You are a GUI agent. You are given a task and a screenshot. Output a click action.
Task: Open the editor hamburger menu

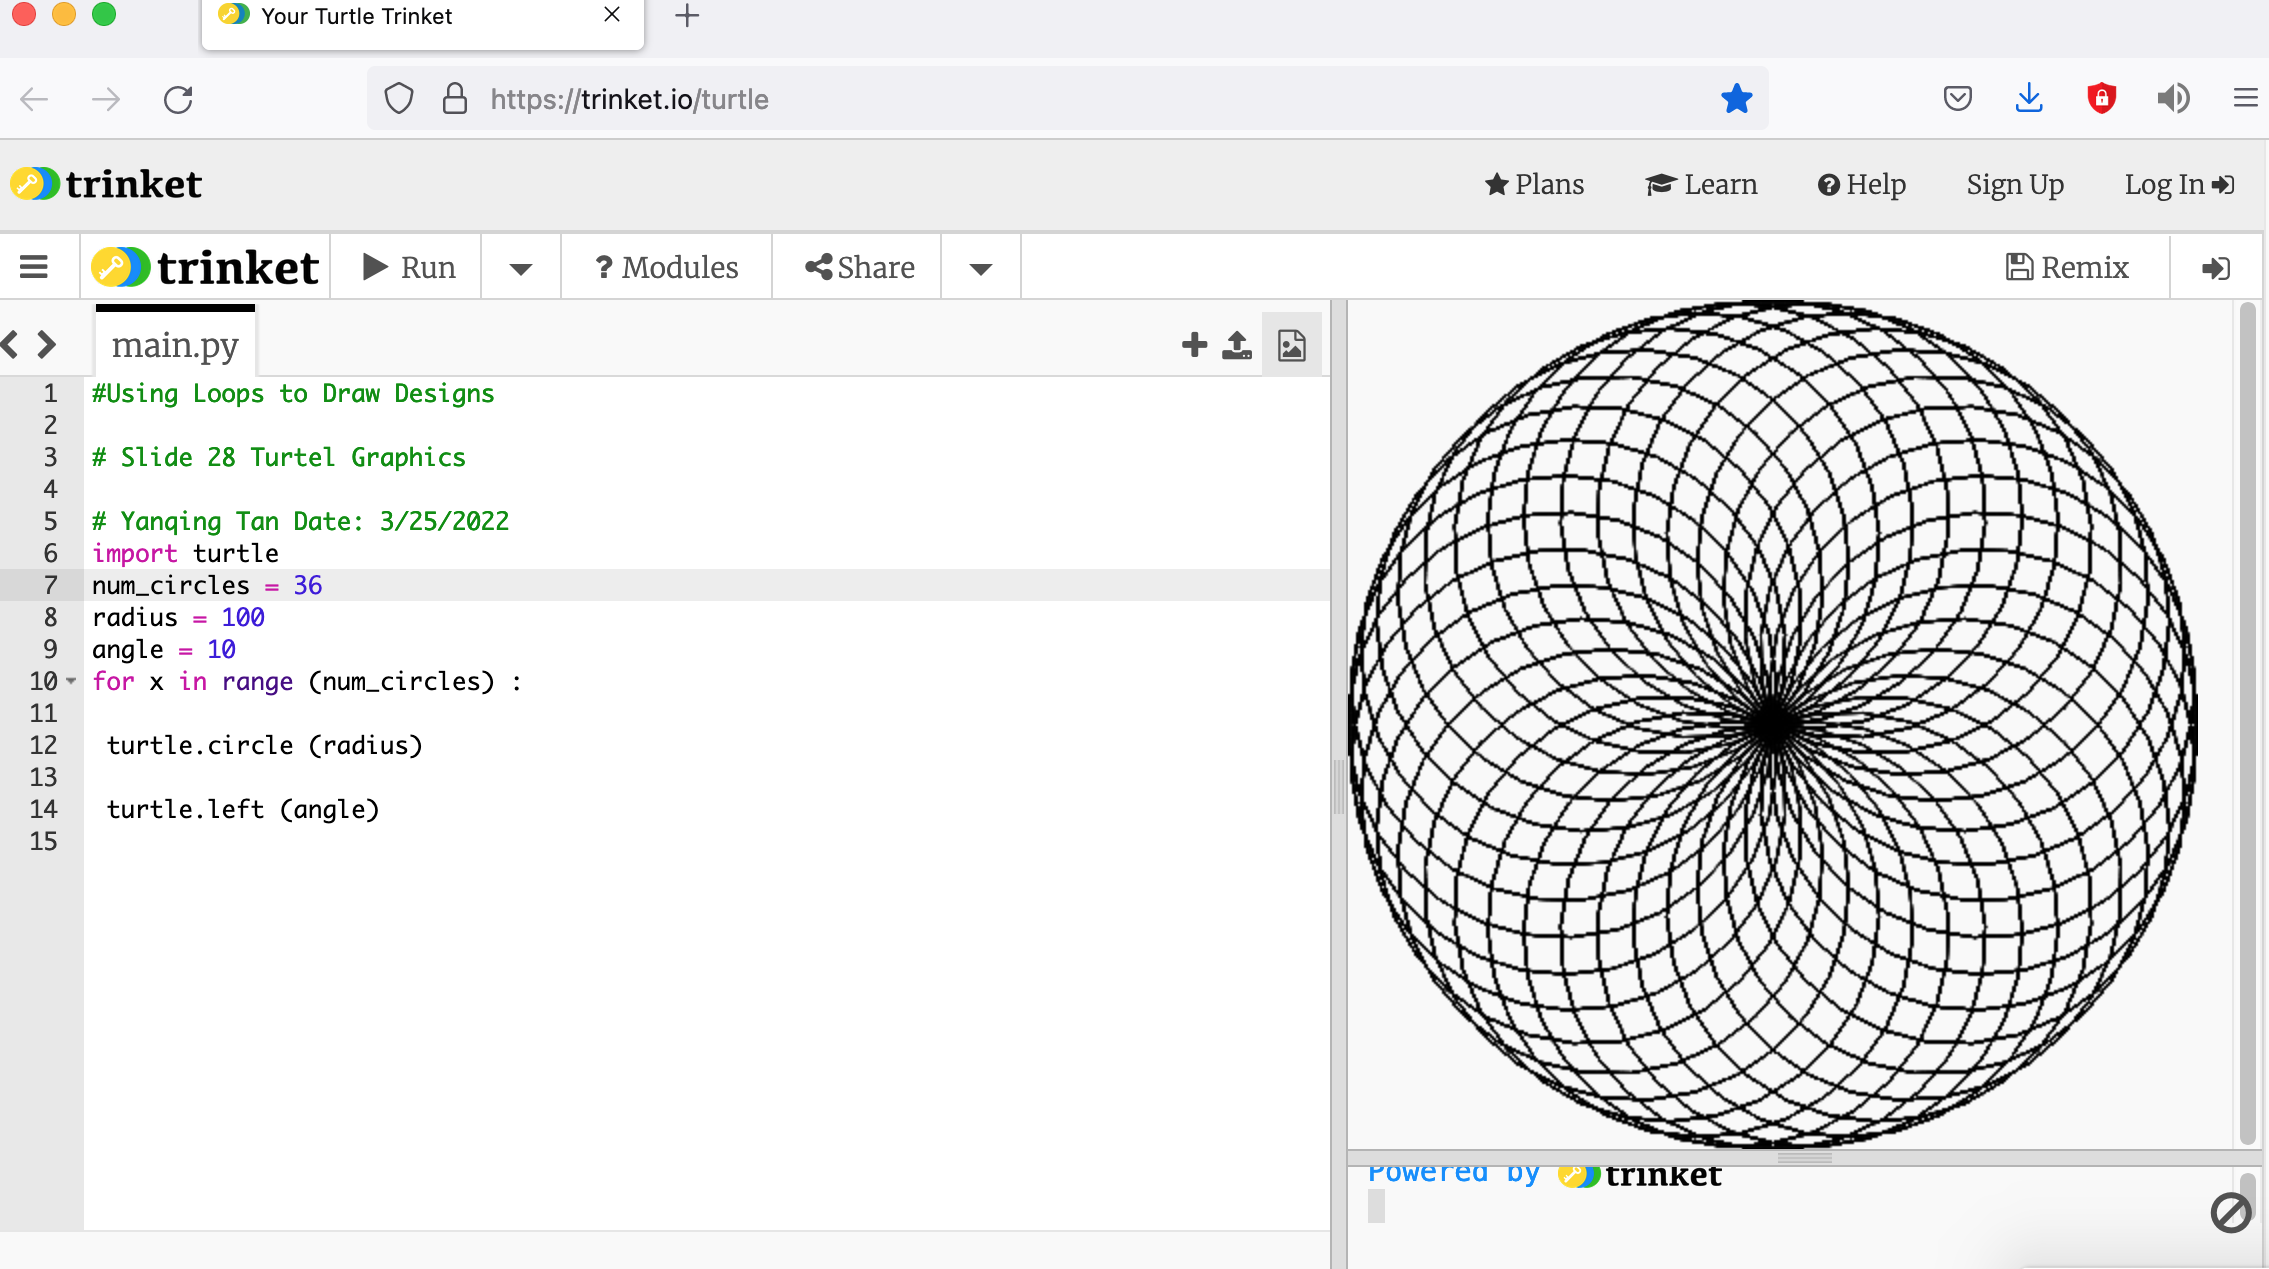34,267
